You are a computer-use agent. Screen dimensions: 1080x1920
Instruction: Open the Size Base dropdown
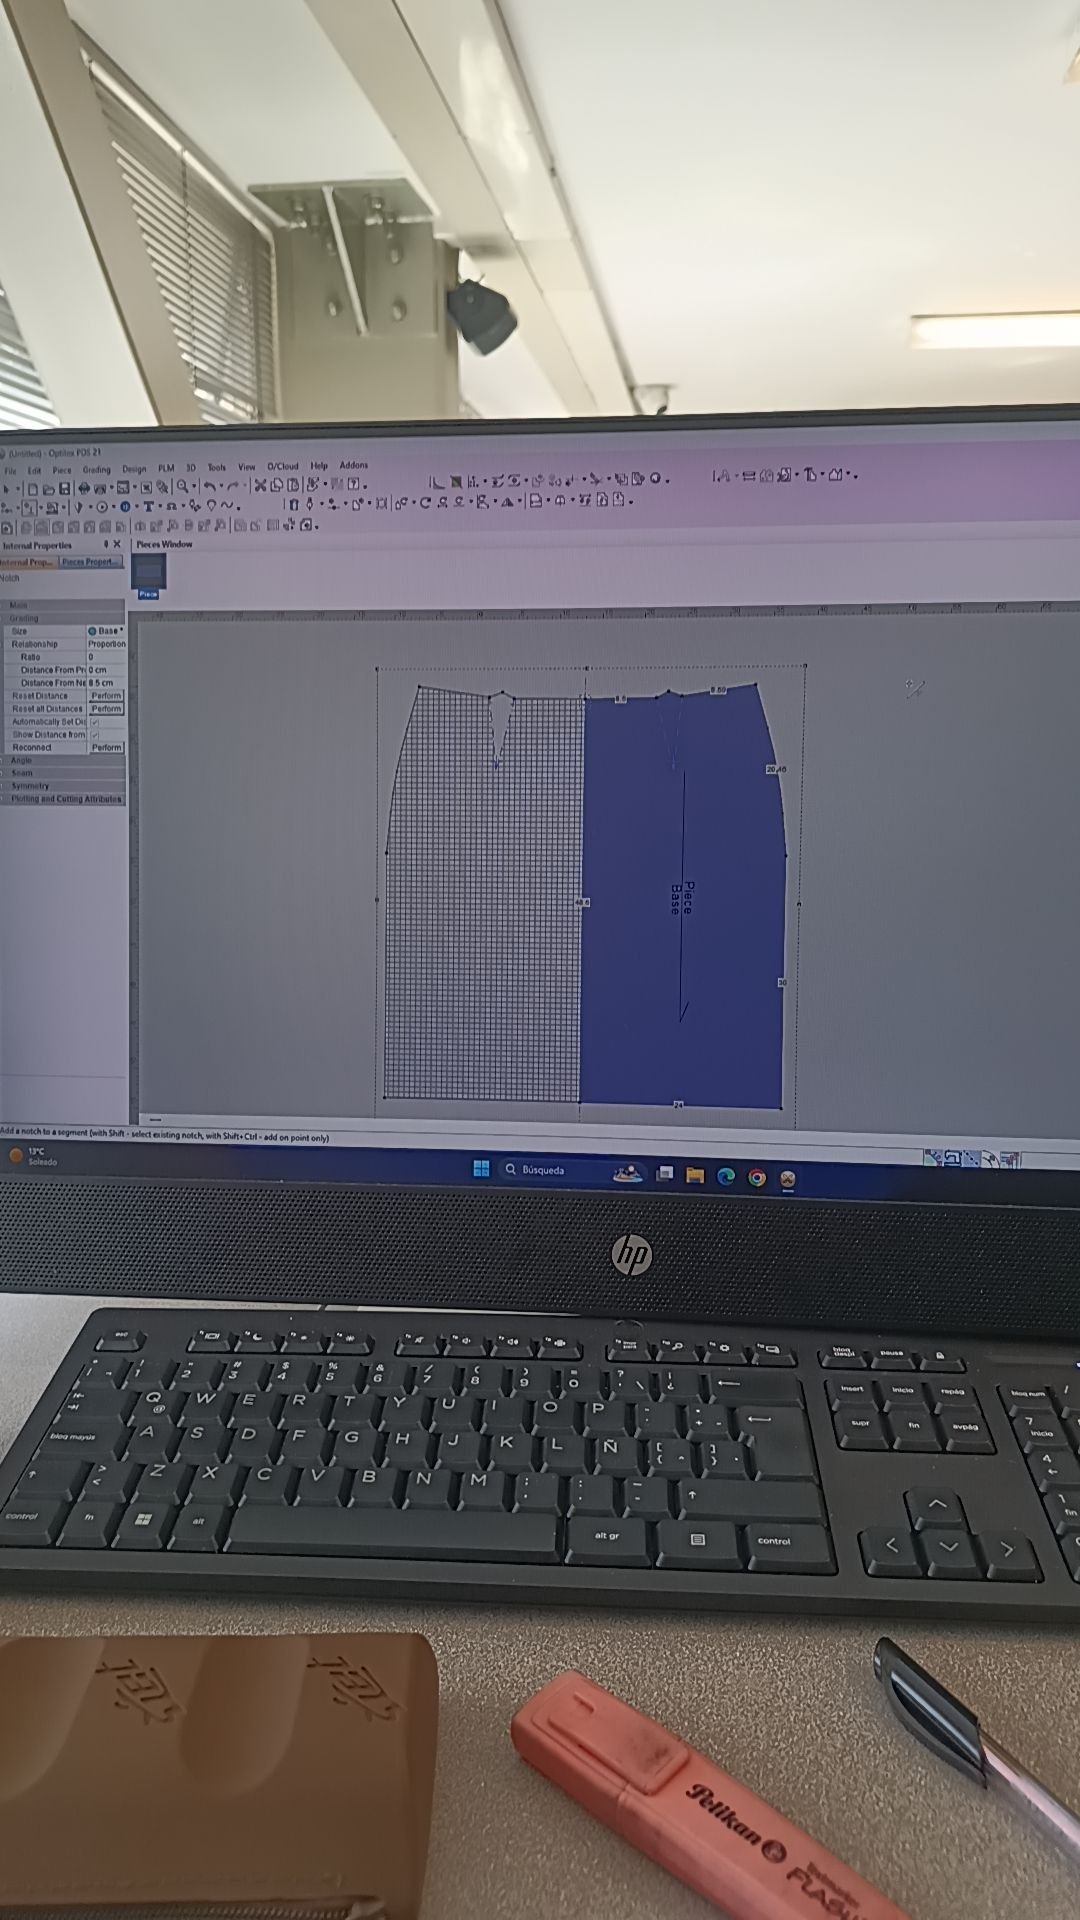[x=106, y=631]
